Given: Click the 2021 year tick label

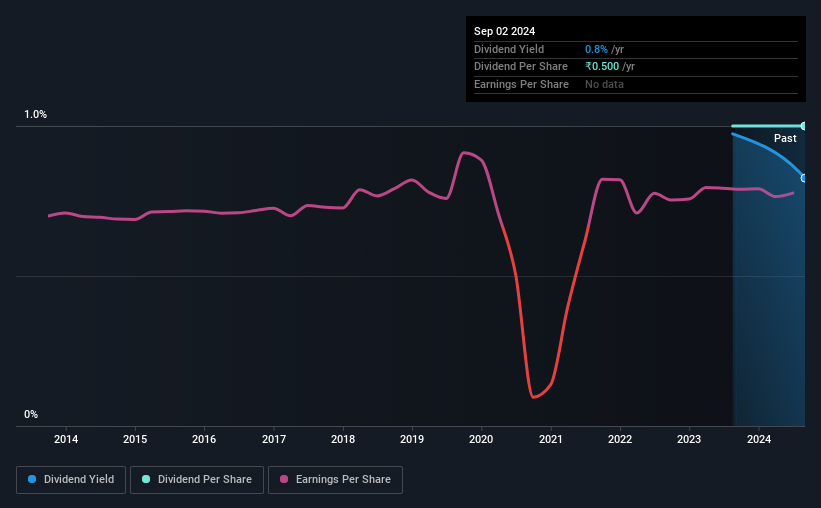Looking at the screenshot, I should pos(551,439).
